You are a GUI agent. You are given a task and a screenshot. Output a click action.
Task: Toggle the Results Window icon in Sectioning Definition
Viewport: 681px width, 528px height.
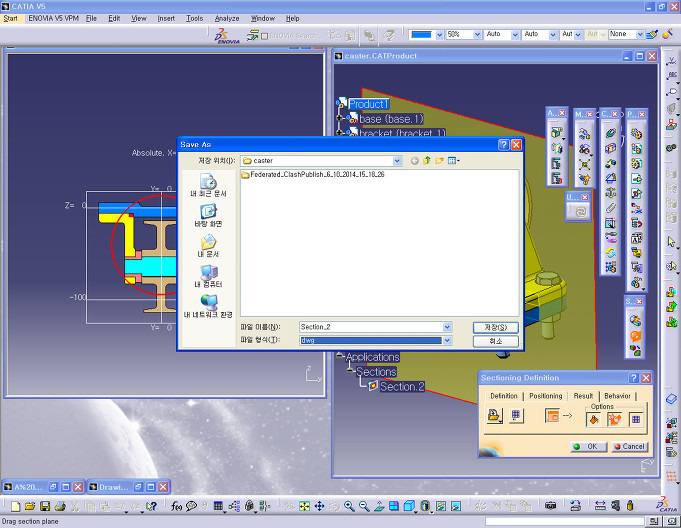[552, 416]
